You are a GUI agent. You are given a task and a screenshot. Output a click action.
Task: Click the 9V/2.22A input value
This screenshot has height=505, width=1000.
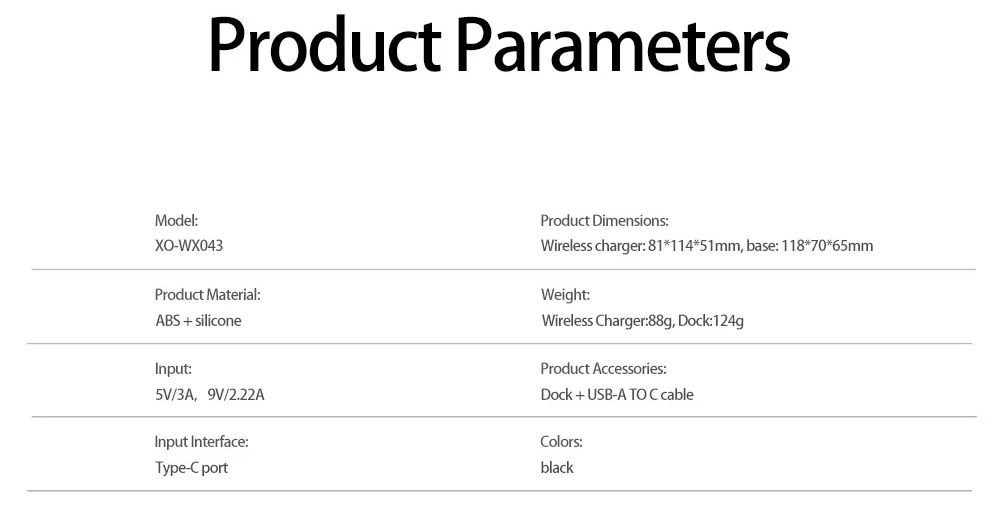(236, 395)
